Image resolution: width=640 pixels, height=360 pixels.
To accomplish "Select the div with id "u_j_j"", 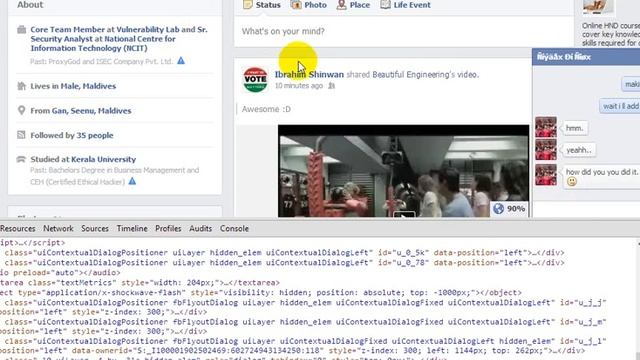I will coord(303,307).
